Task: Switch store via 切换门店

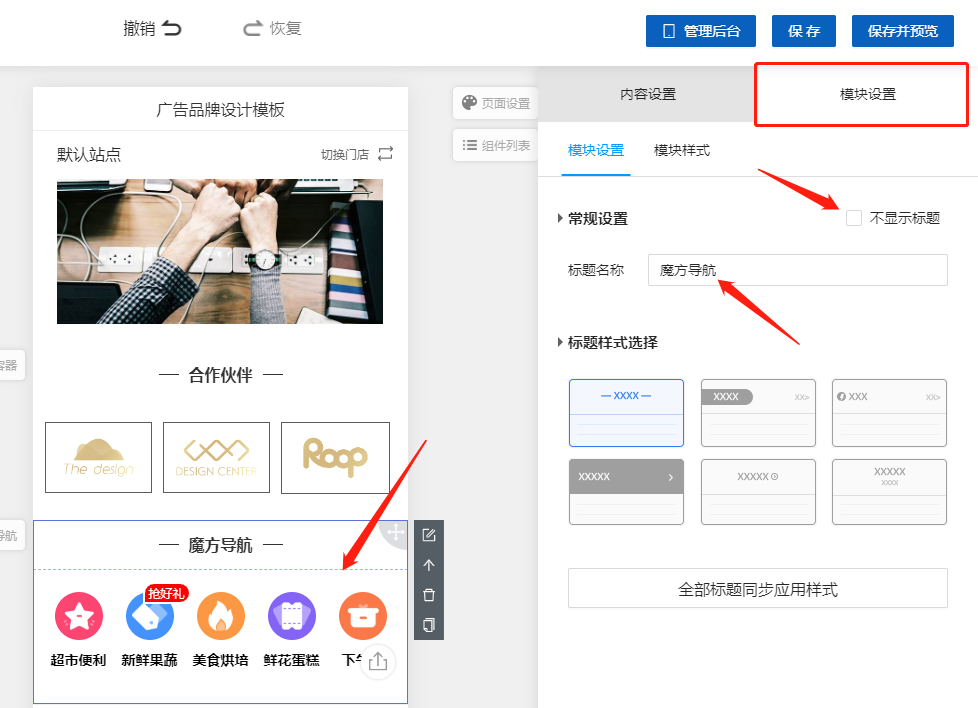Action: tap(357, 154)
